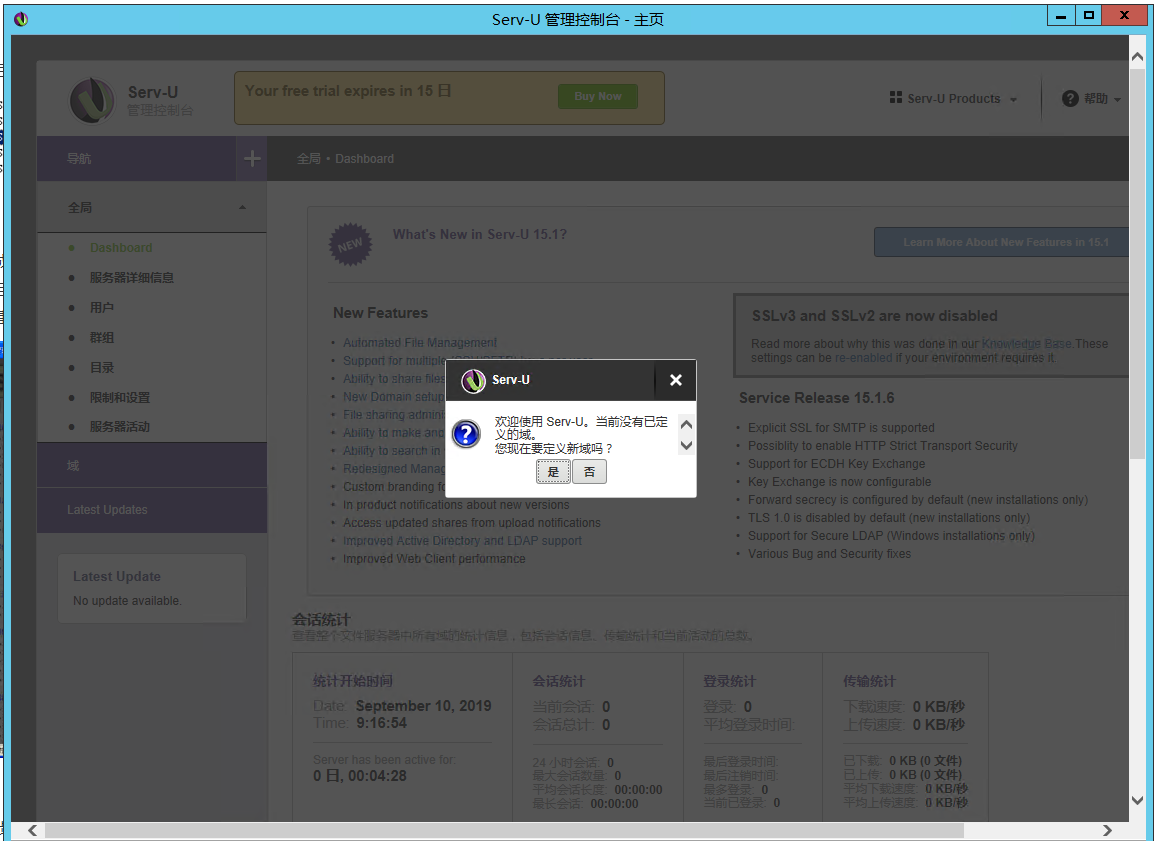Click the horizontal scrollbar thumb
Screen dimensions: 1154x841
504,830
